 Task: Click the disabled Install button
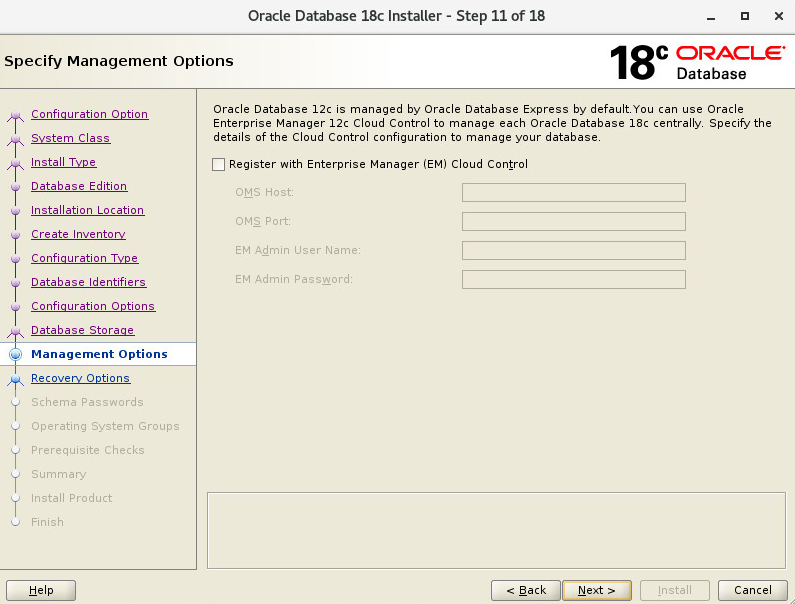click(x=674, y=590)
